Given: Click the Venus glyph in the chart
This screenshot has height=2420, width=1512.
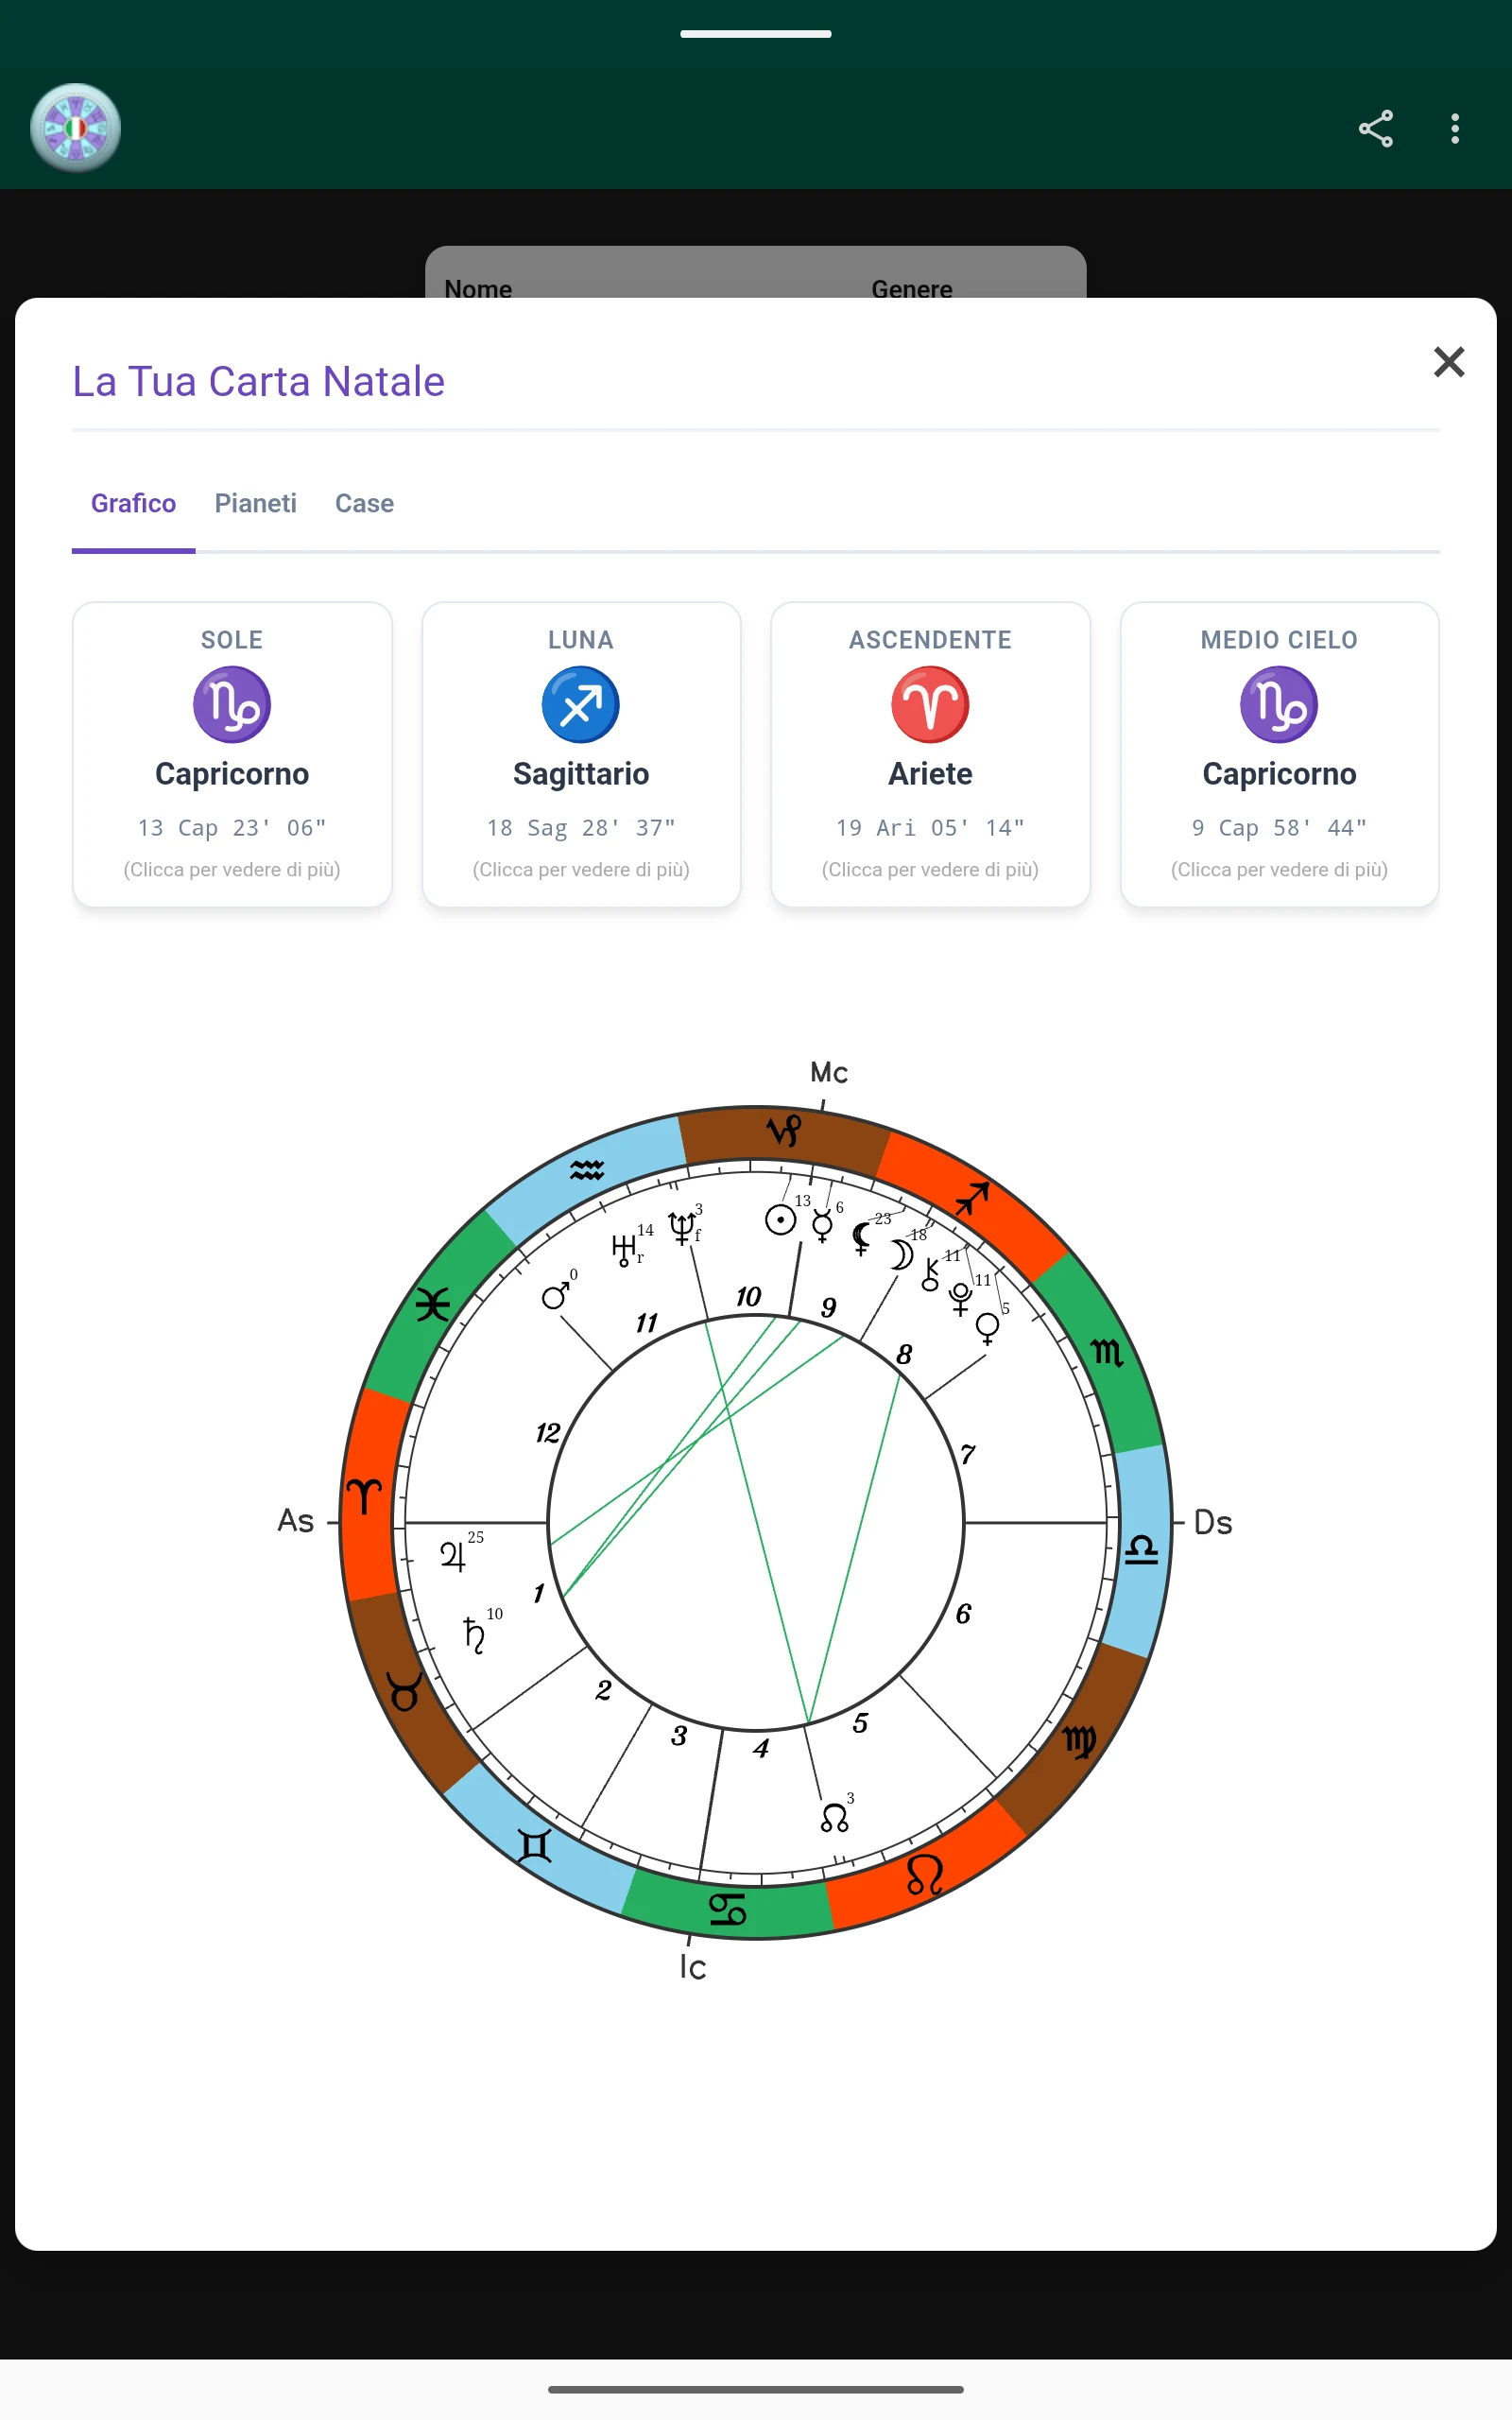Looking at the screenshot, I should (x=987, y=1329).
